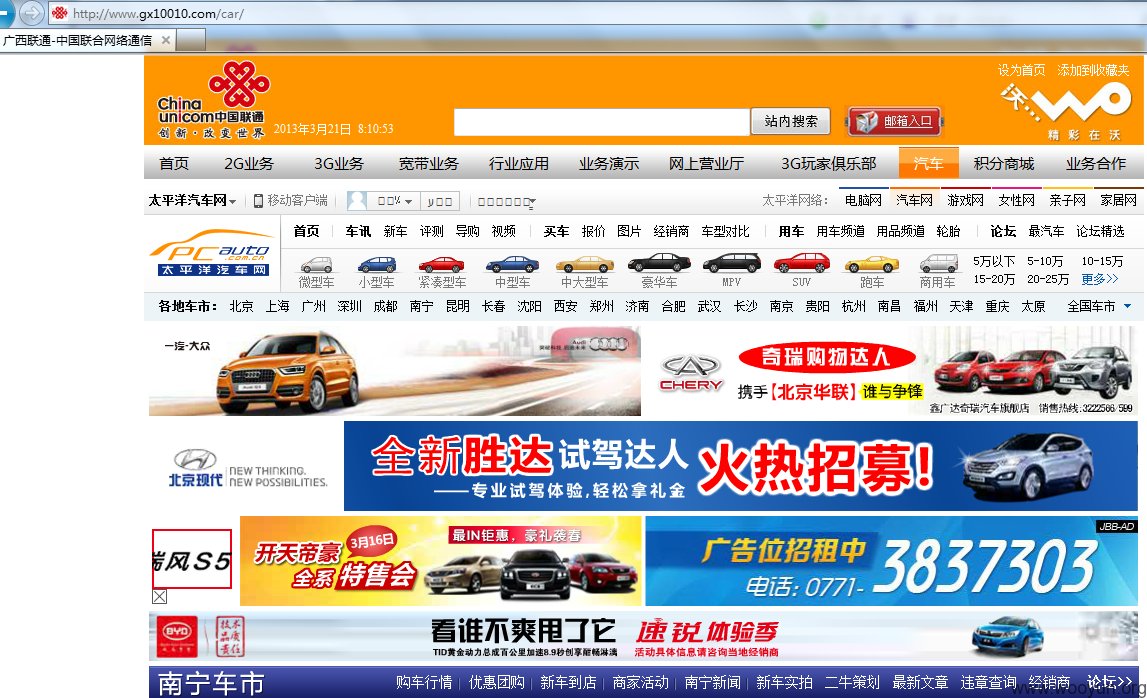Click the browser forward arrow button
This screenshot has height=698, width=1147.
pyautogui.click(x=31, y=12)
